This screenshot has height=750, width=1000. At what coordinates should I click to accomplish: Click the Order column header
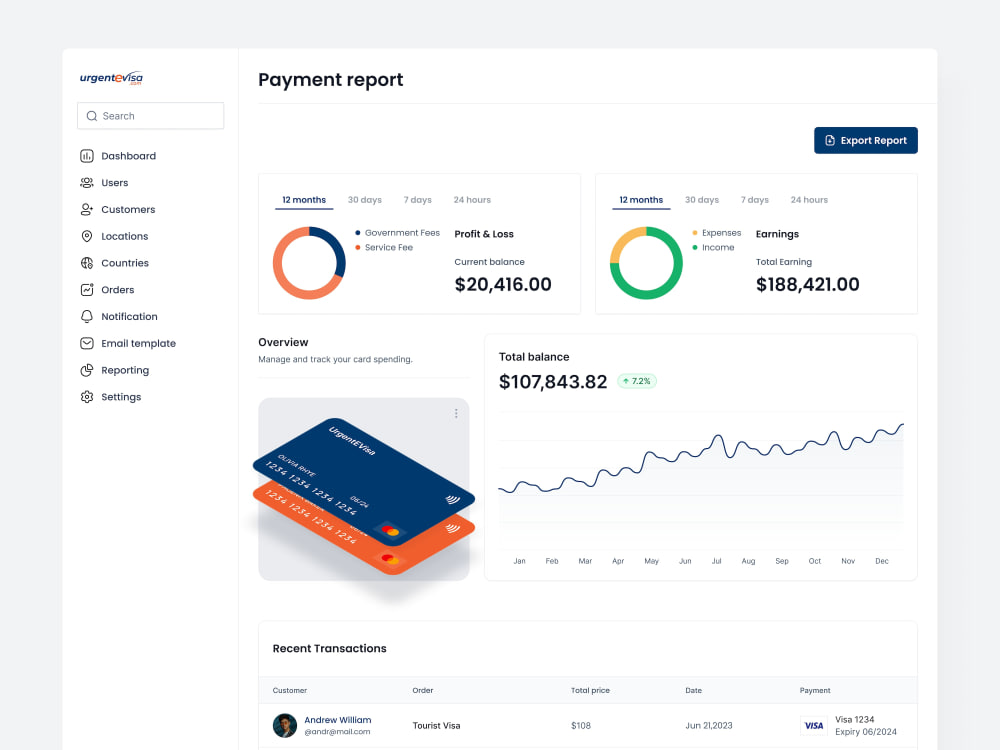[x=423, y=691]
